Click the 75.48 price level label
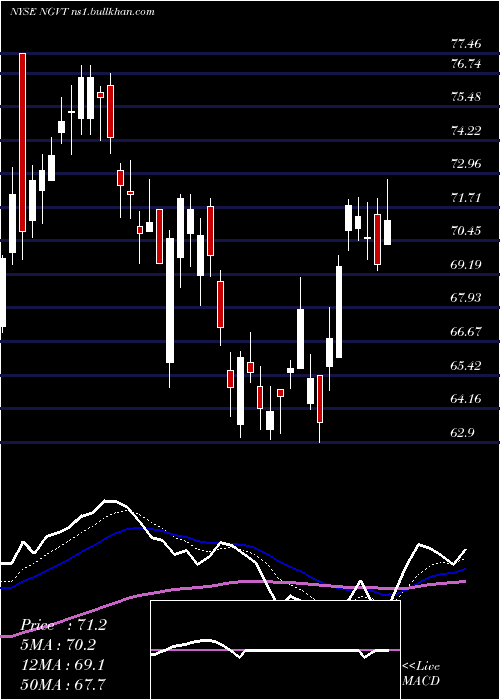The image size is (500, 700). [x=466, y=97]
